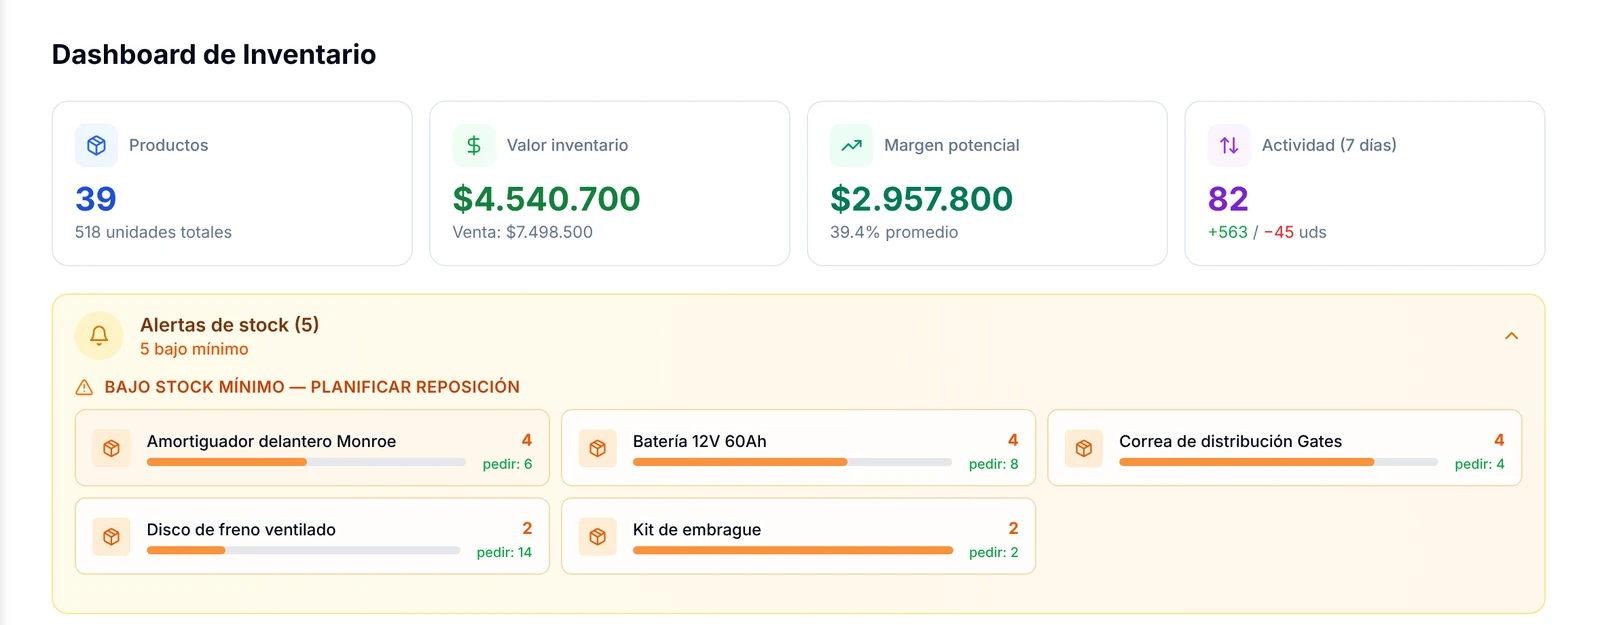Click the 'Actividad (7 días)' card label
Viewport: 1600px width, 625px height.
coord(1329,146)
